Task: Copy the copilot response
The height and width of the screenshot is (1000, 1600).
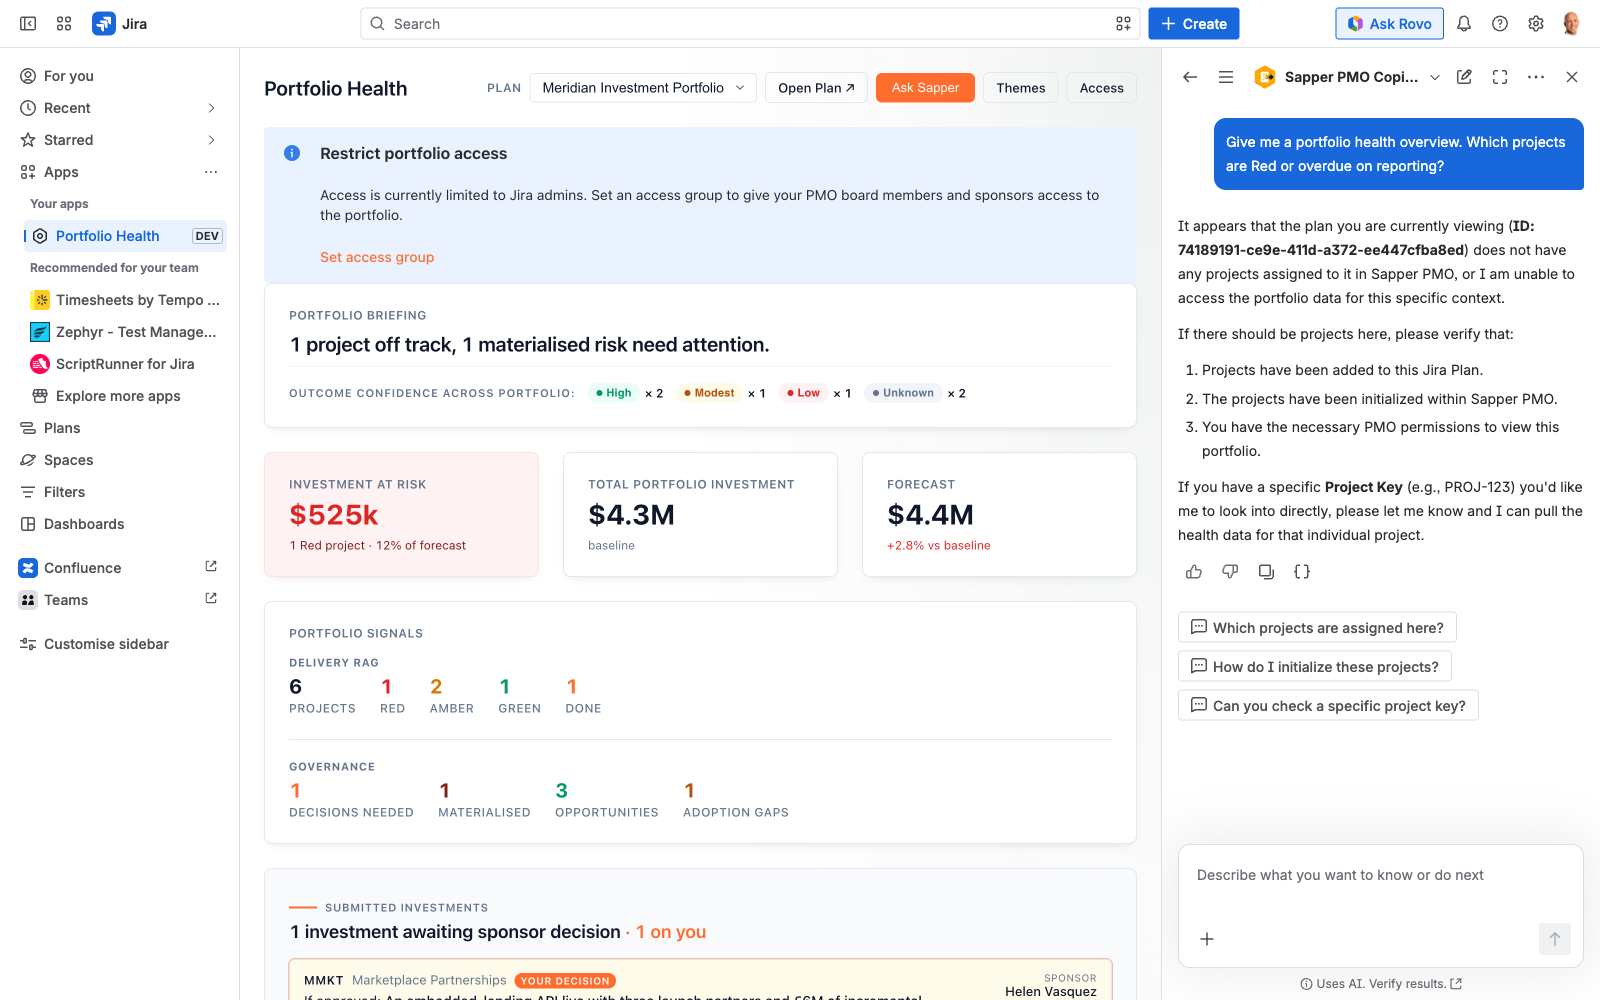Action: click(1266, 572)
